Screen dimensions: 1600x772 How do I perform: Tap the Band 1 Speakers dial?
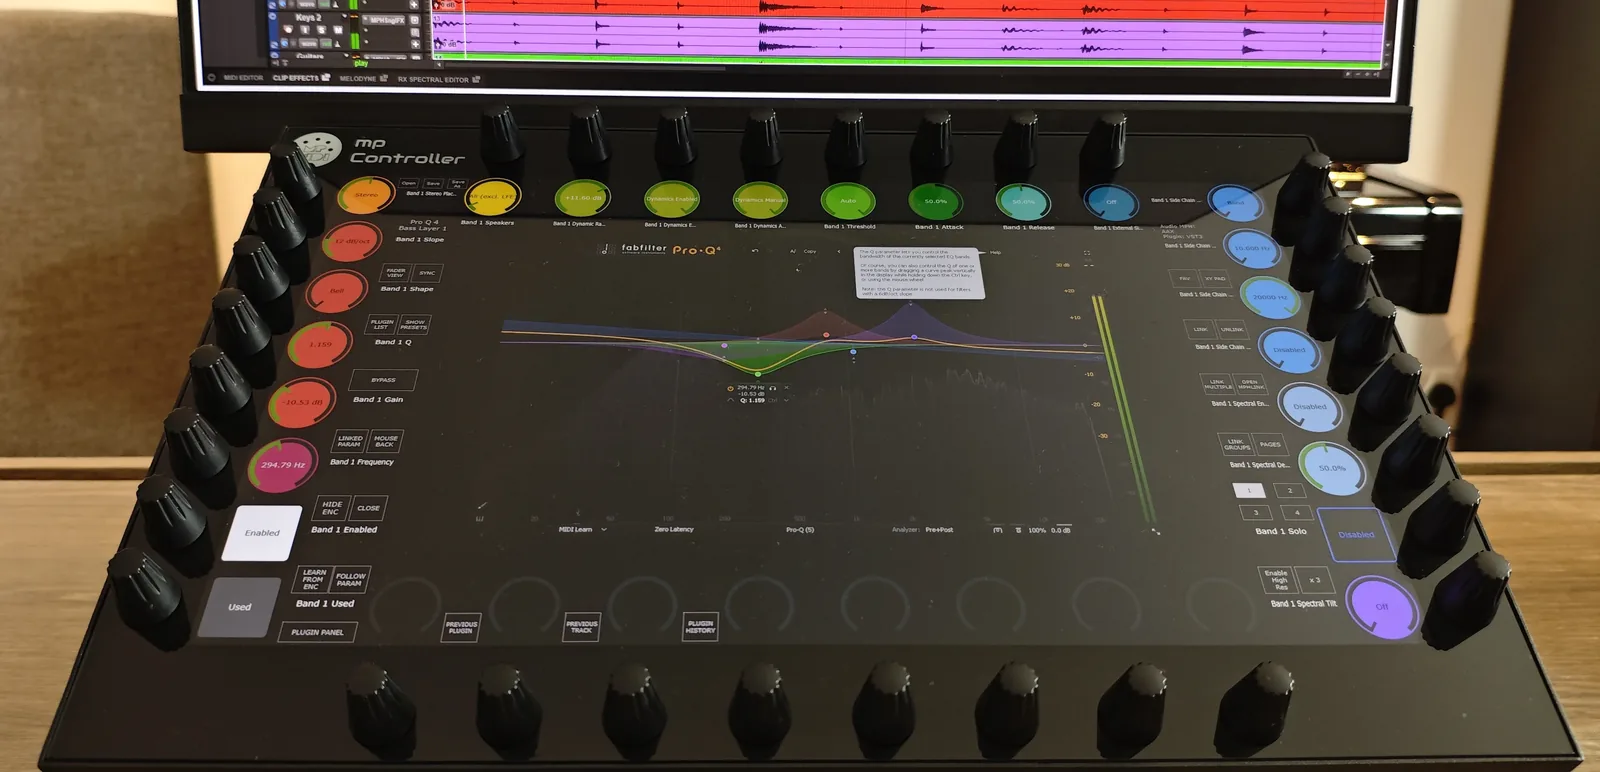pyautogui.click(x=493, y=197)
